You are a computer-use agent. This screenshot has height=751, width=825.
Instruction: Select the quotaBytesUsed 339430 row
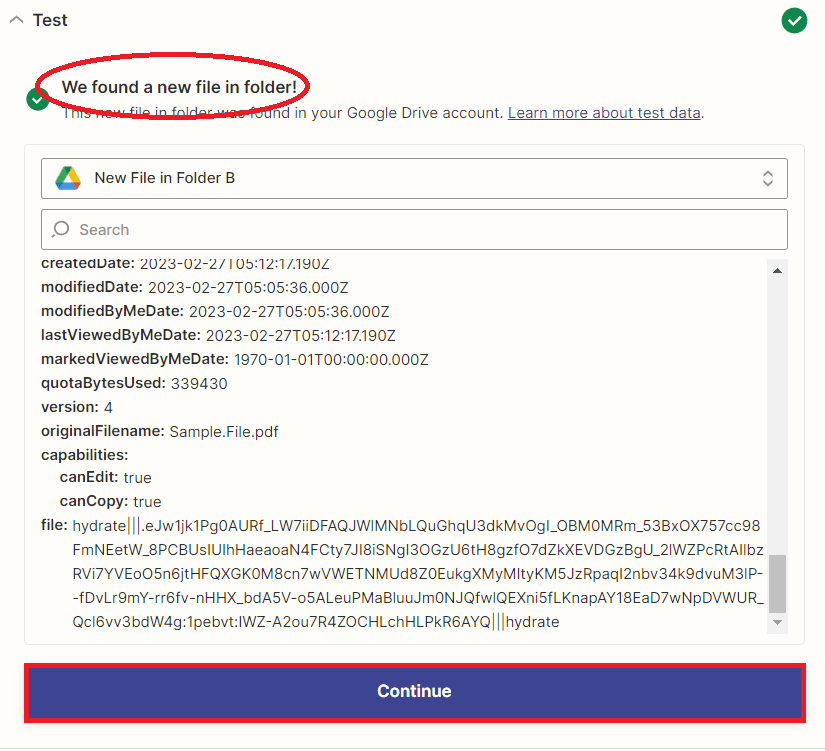(x=134, y=383)
